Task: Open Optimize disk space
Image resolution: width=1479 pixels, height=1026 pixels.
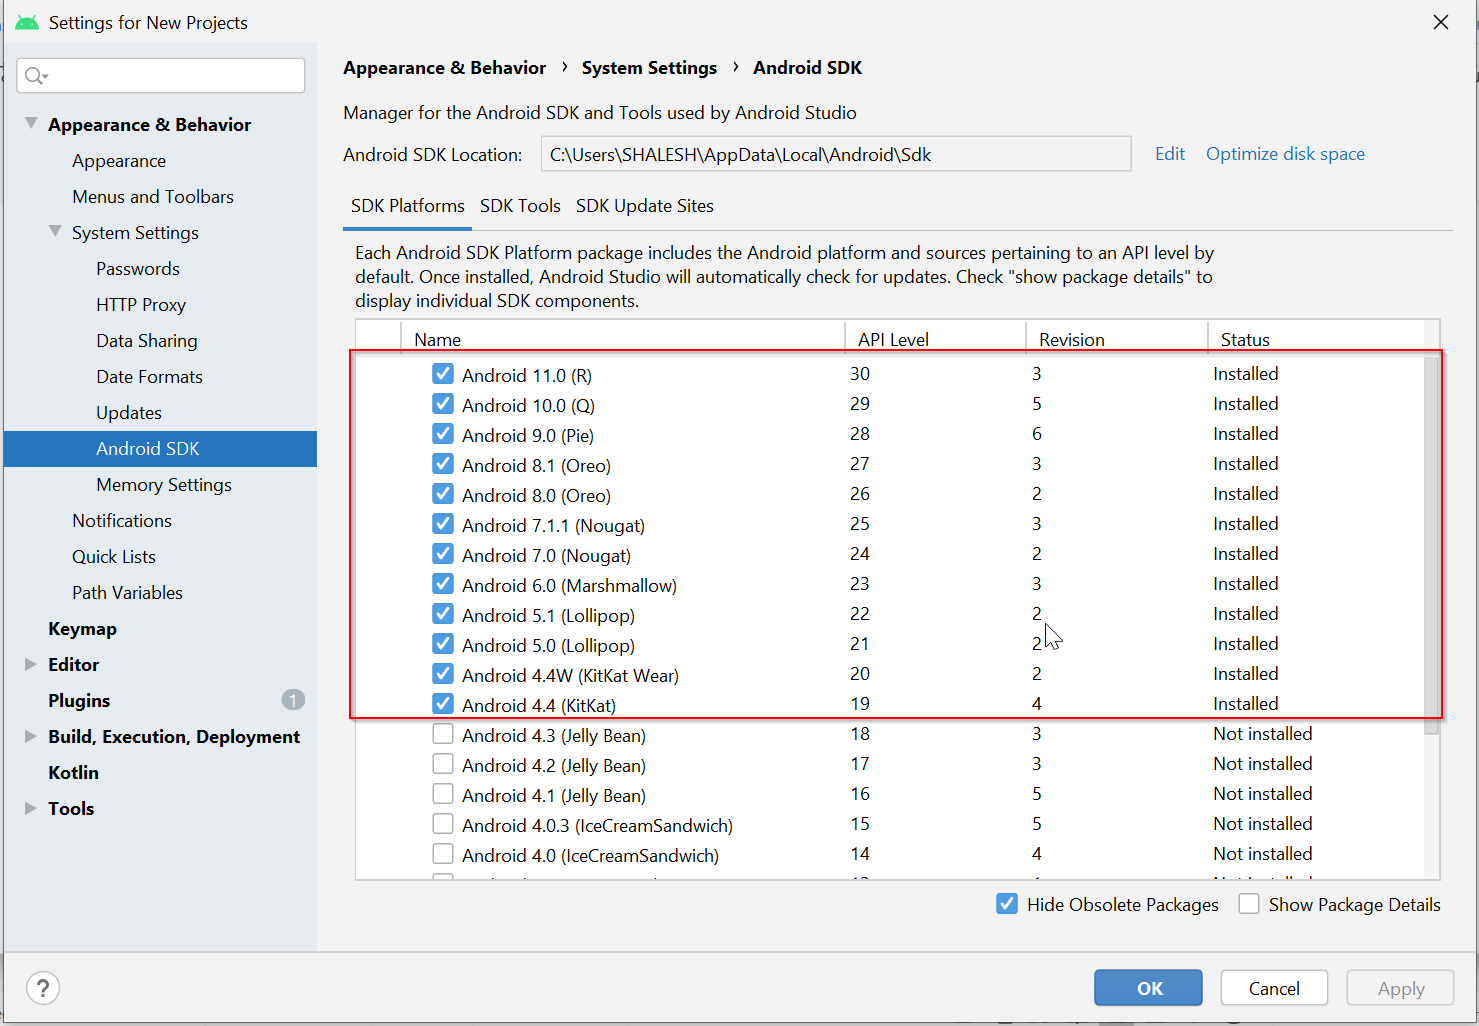Action: pos(1285,153)
